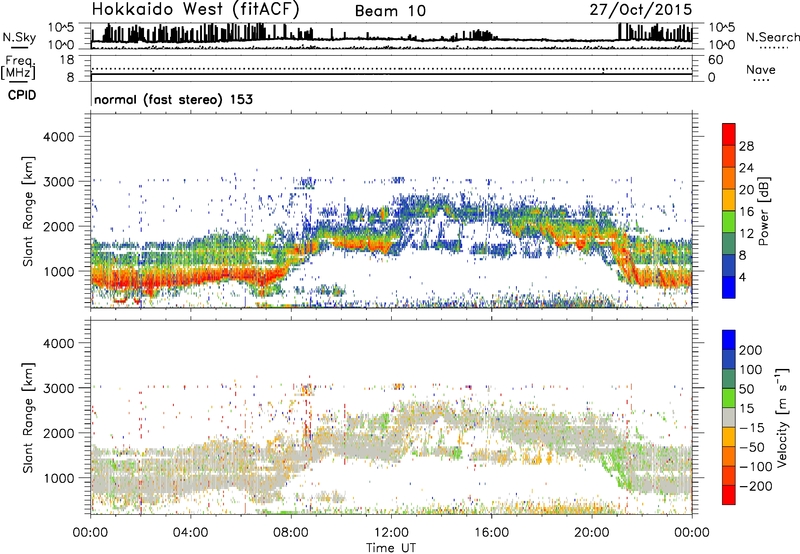Click the '-15' Velocity scale label
The height and width of the screenshot is (554, 800).
click(x=752, y=428)
